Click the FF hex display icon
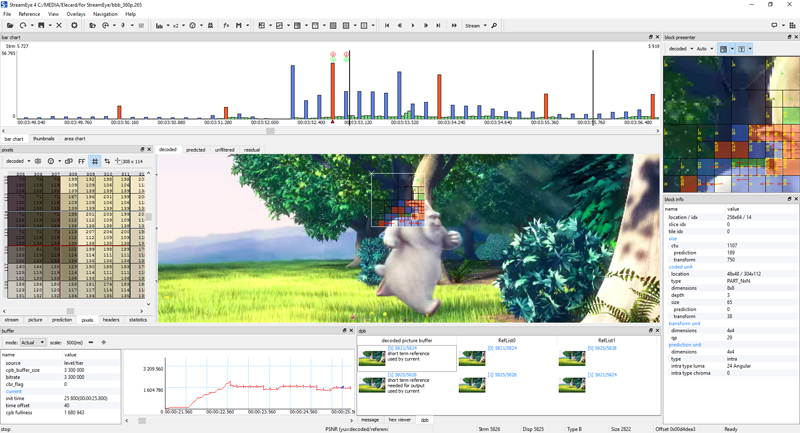800x433 pixels. 82,161
